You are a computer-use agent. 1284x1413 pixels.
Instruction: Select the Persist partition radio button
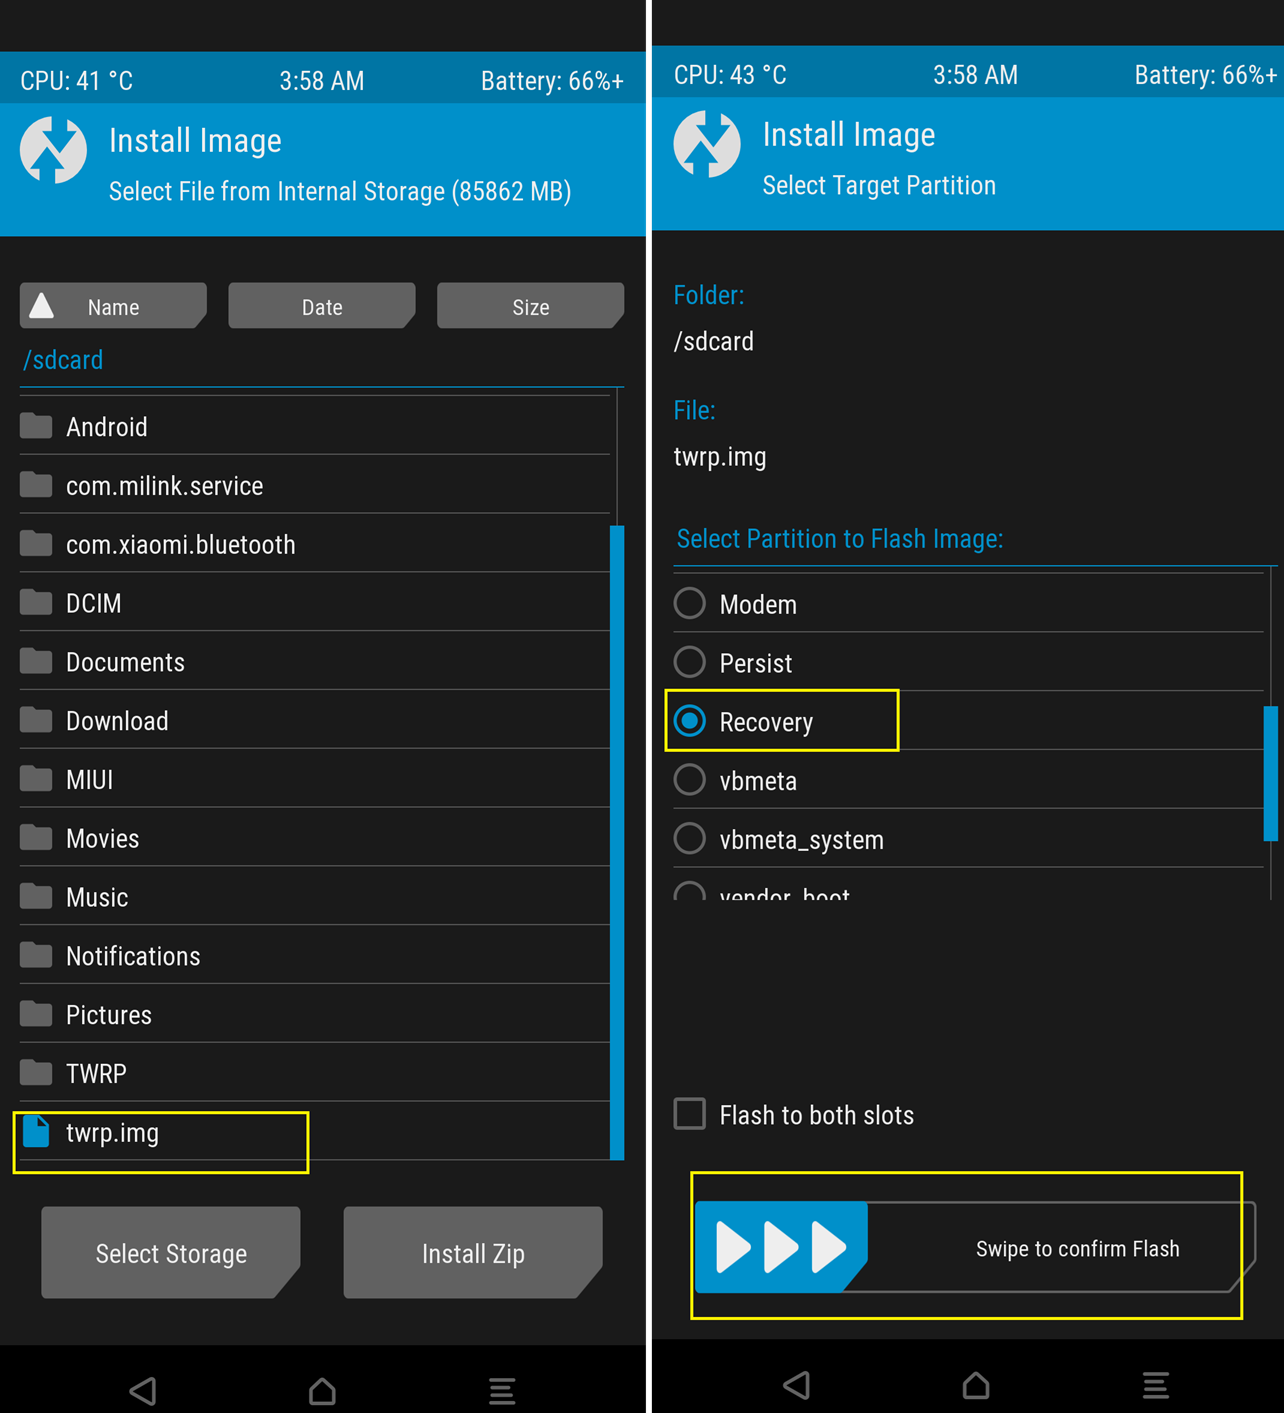690,662
